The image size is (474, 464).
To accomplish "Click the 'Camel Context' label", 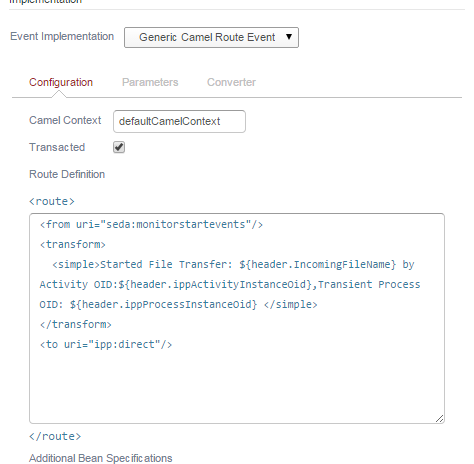I will (65, 120).
